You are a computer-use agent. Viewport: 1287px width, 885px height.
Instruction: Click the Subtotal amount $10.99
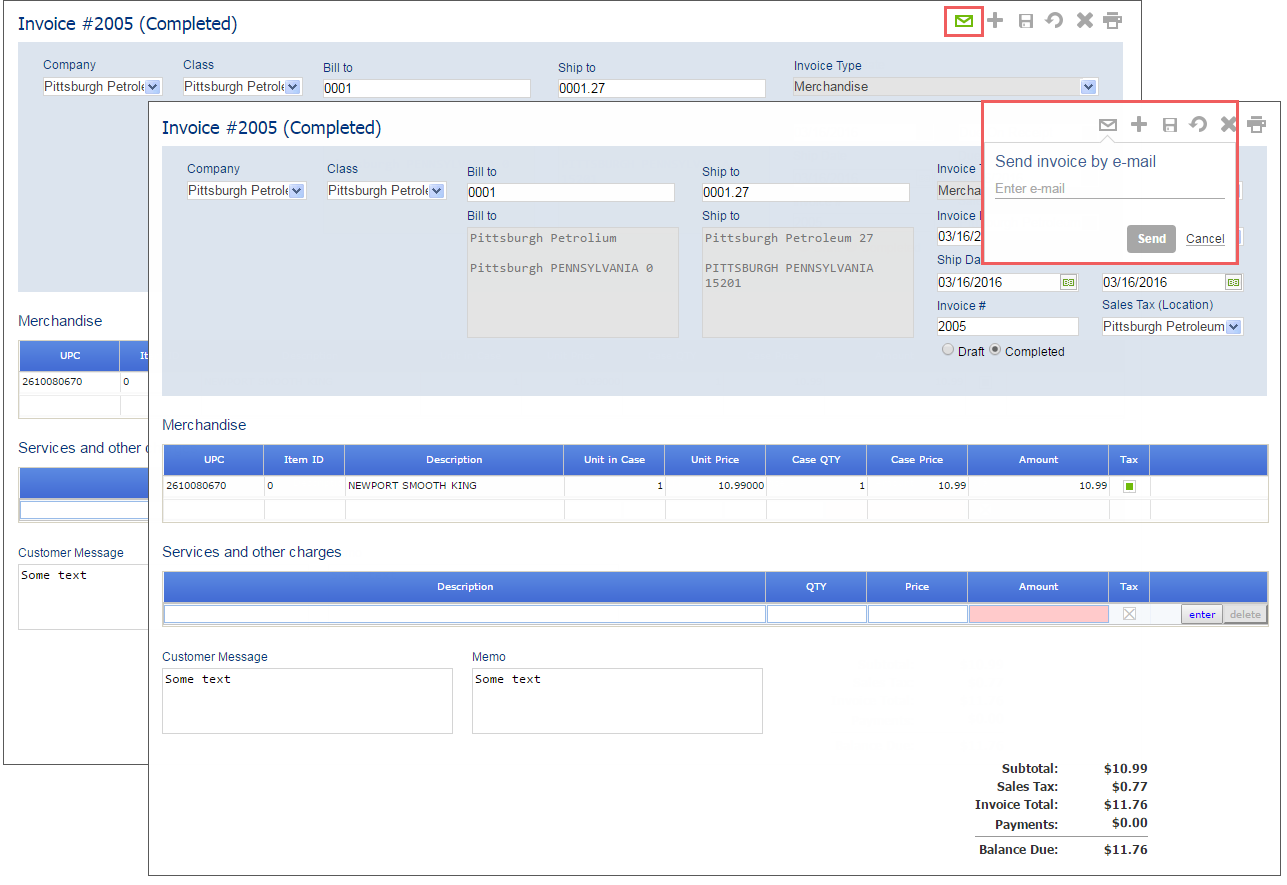click(x=1126, y=769)
